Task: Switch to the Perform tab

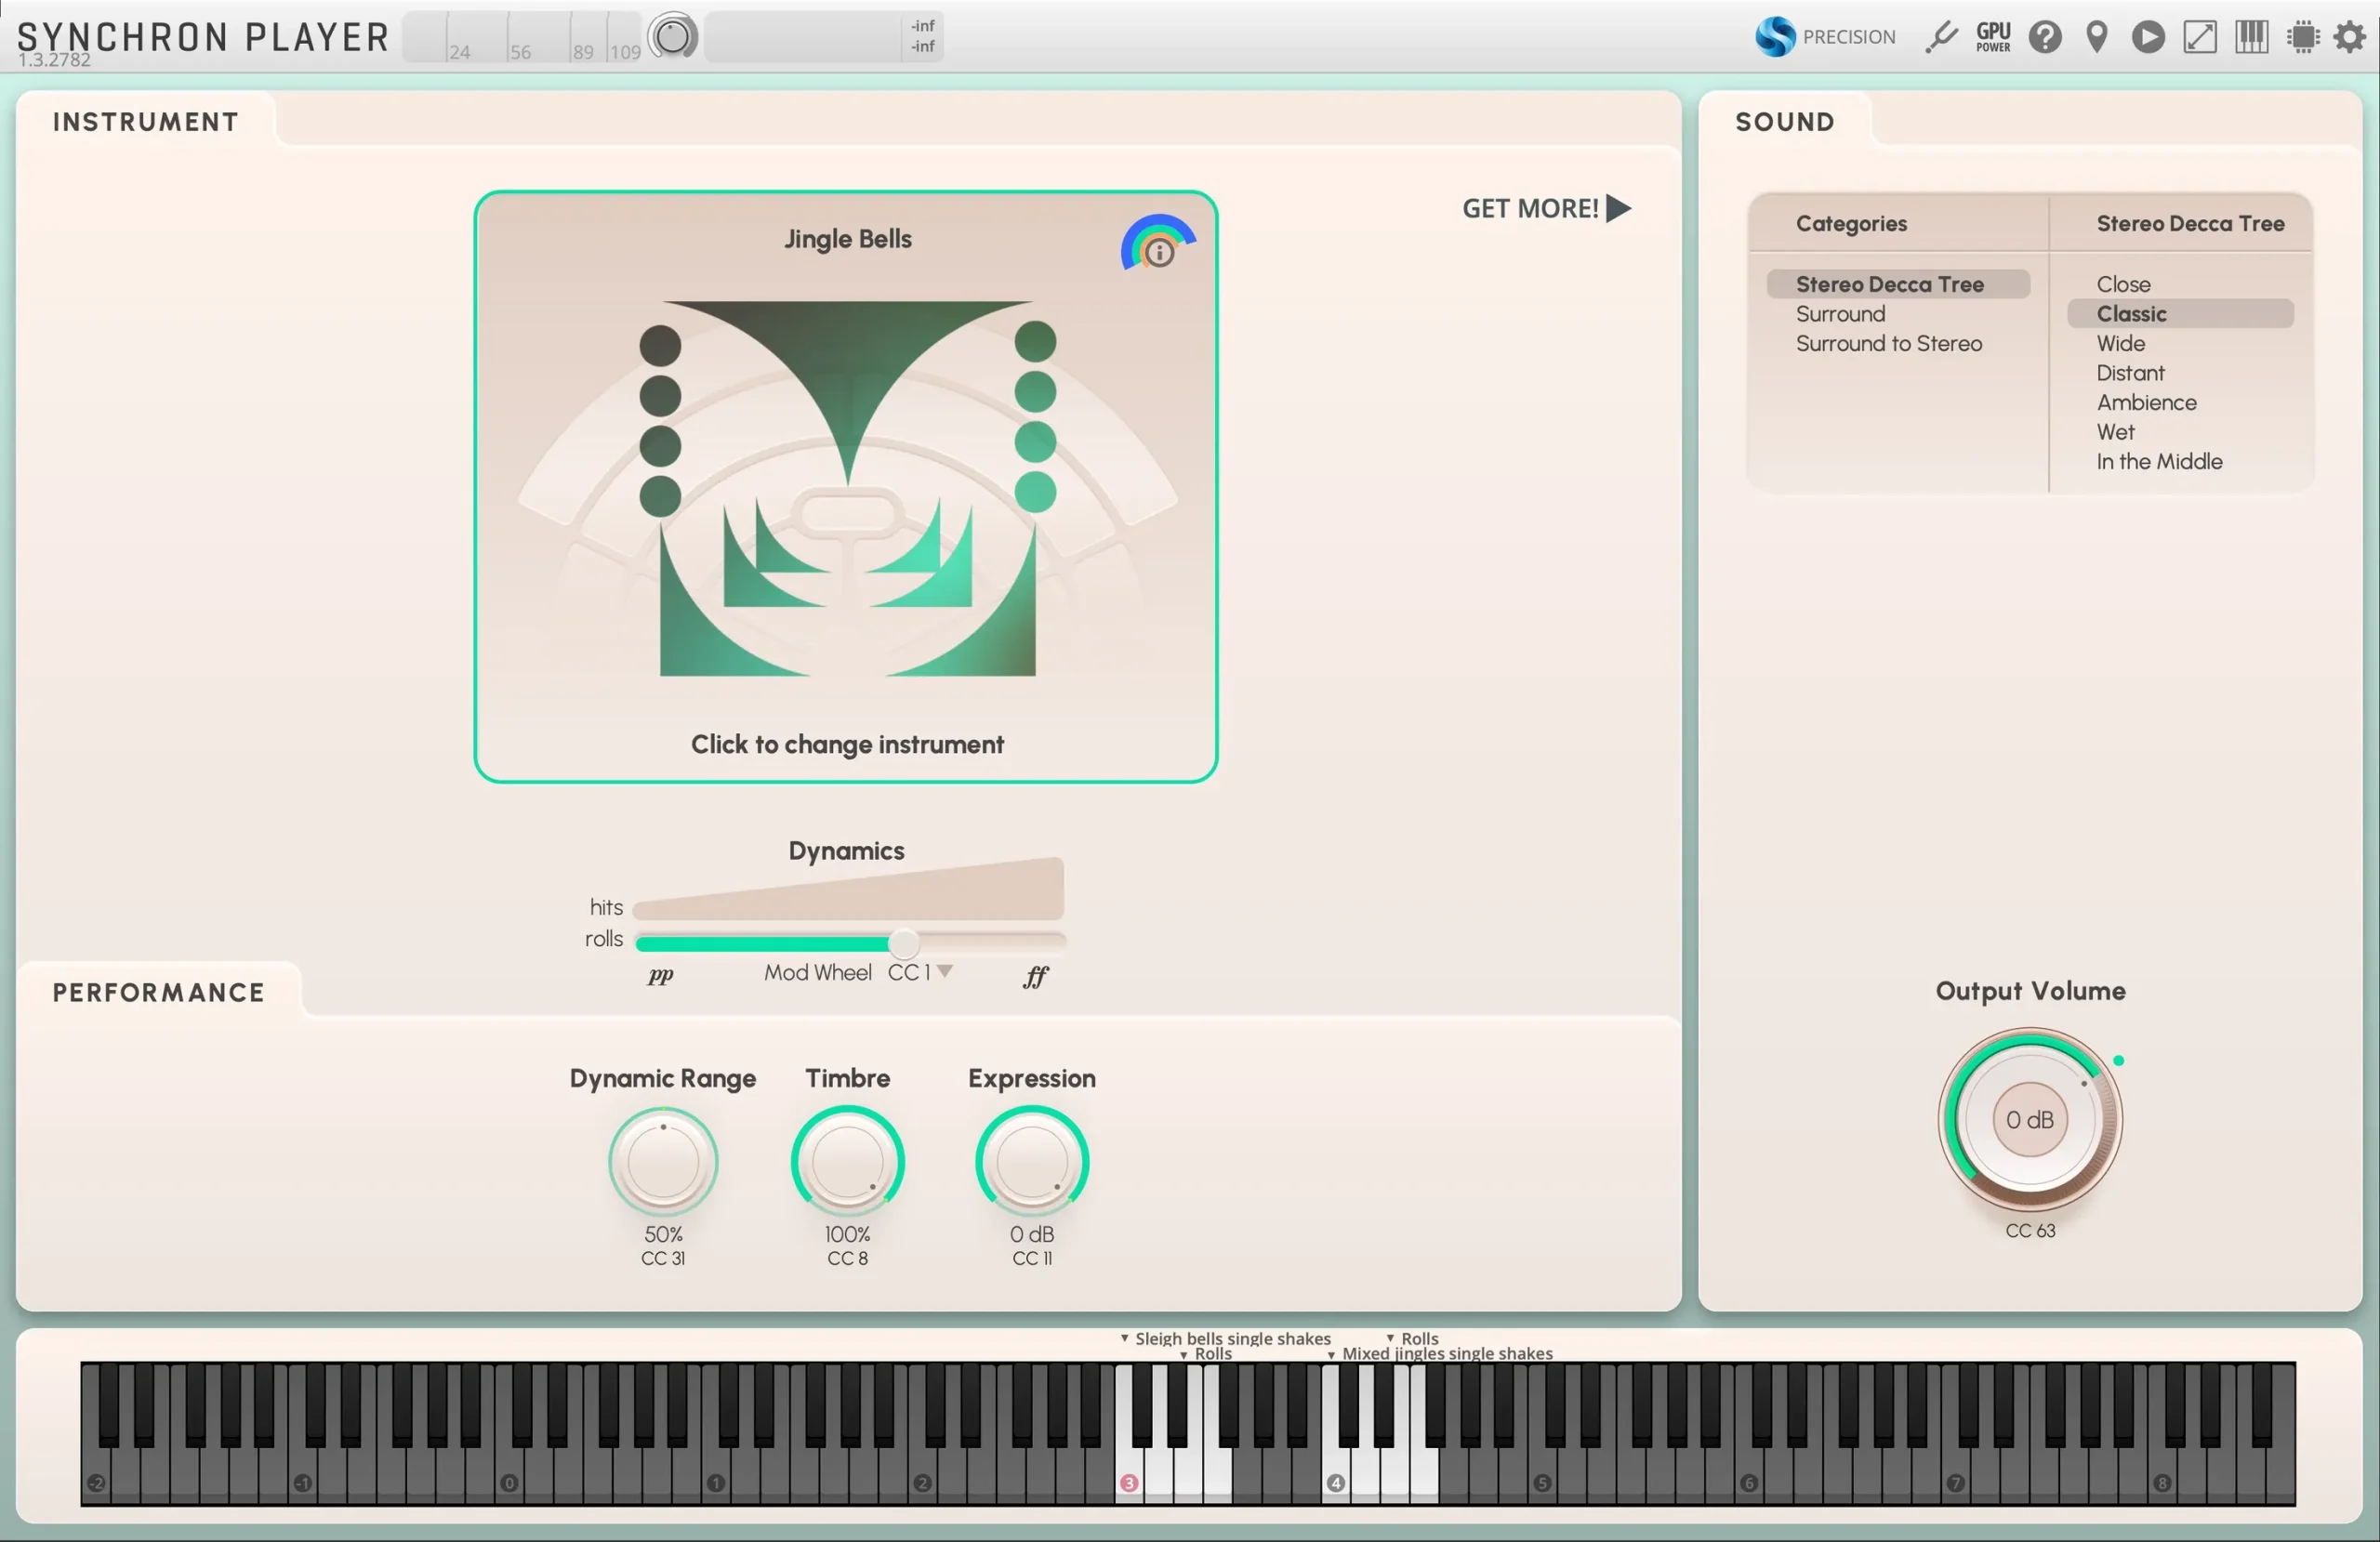Action: click(x=158, y=992)
